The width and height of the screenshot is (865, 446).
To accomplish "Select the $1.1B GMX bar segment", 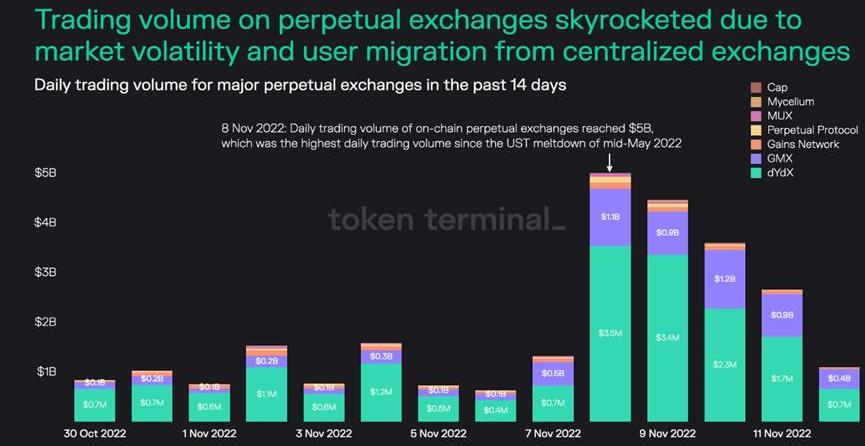I will click(610, 217).
